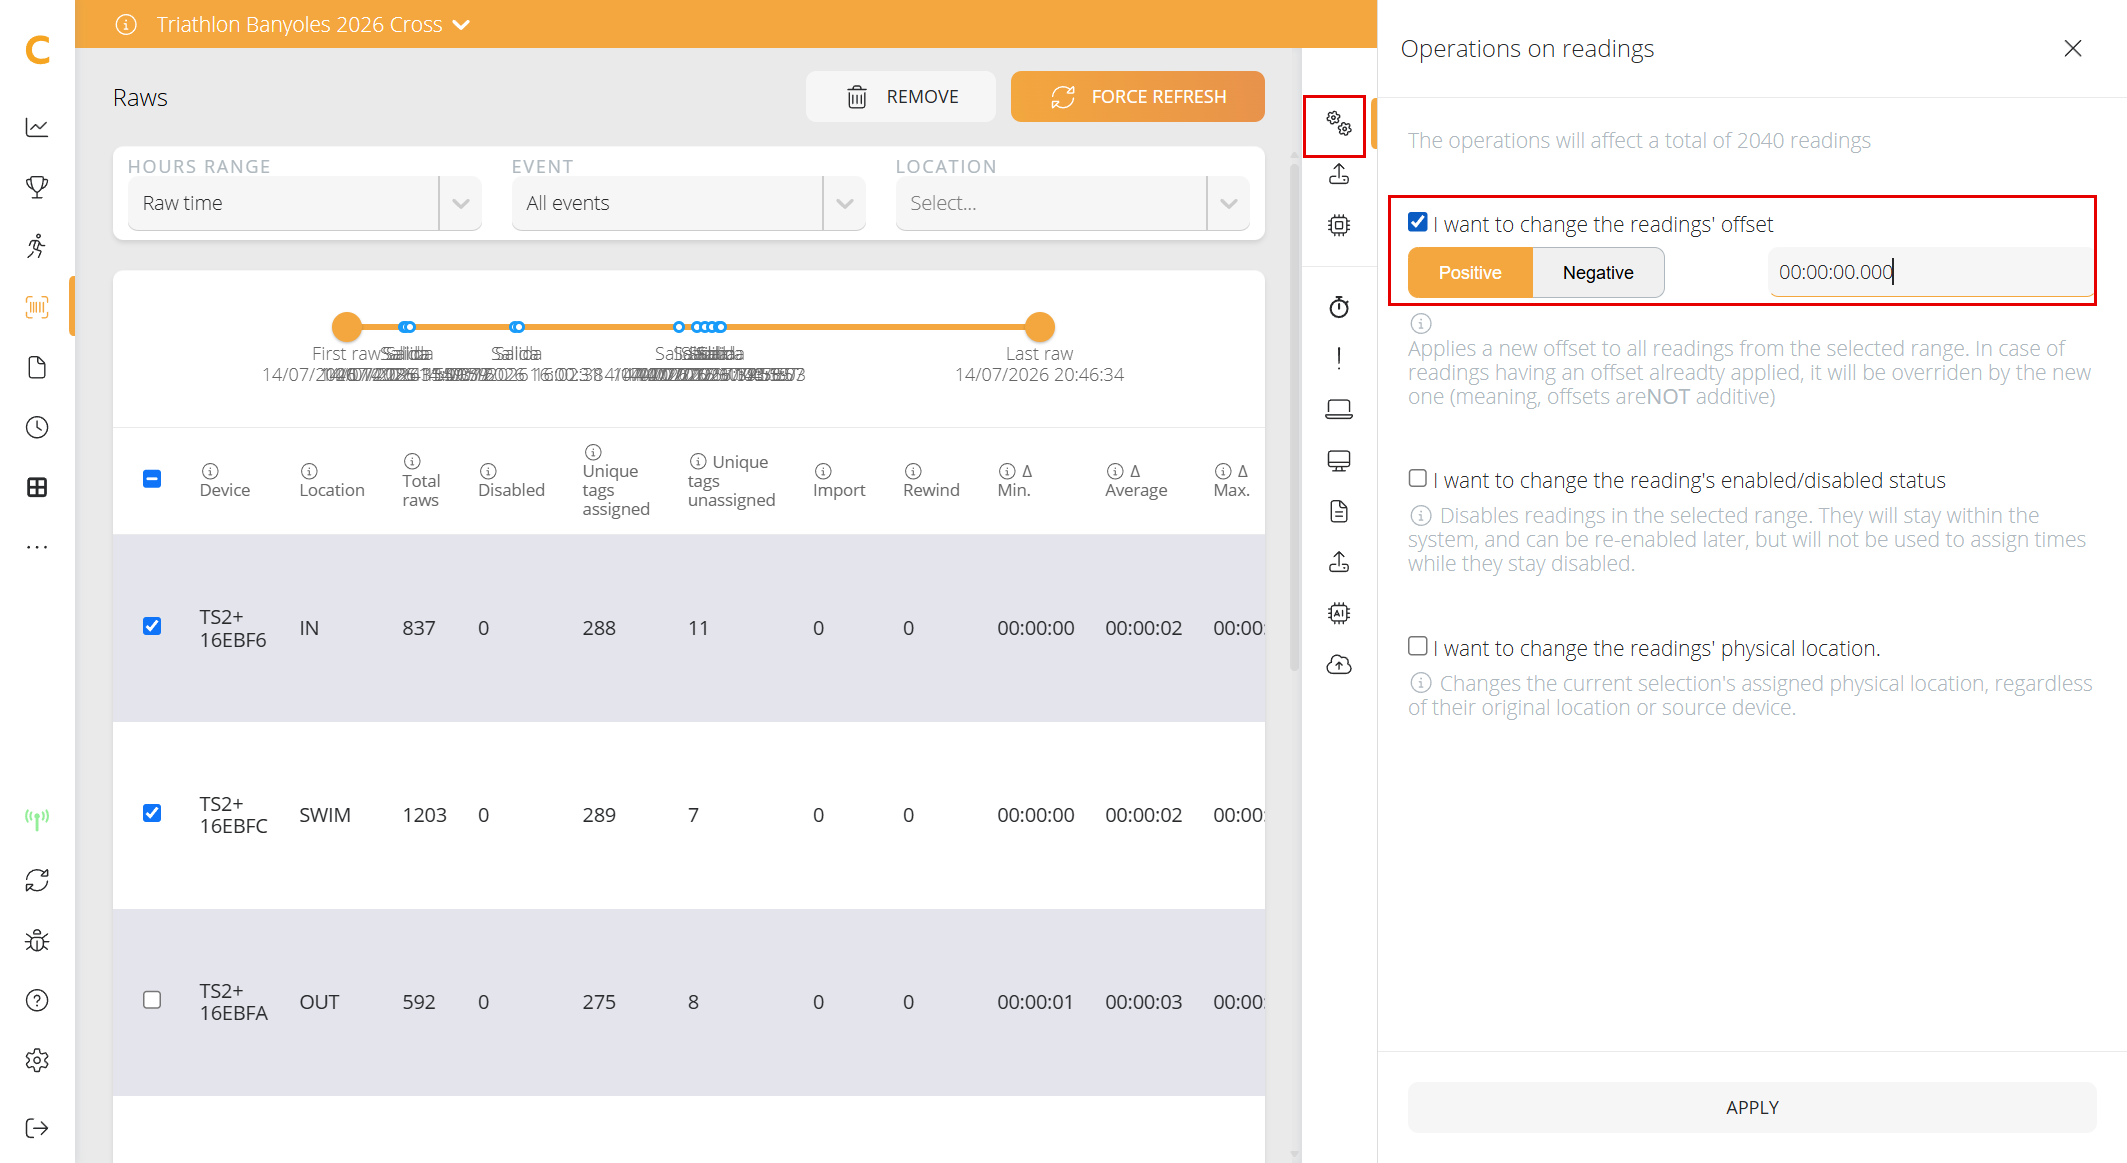Click the First raw timeline marker
The image size is (2127, 1163).
pos(347,327)
